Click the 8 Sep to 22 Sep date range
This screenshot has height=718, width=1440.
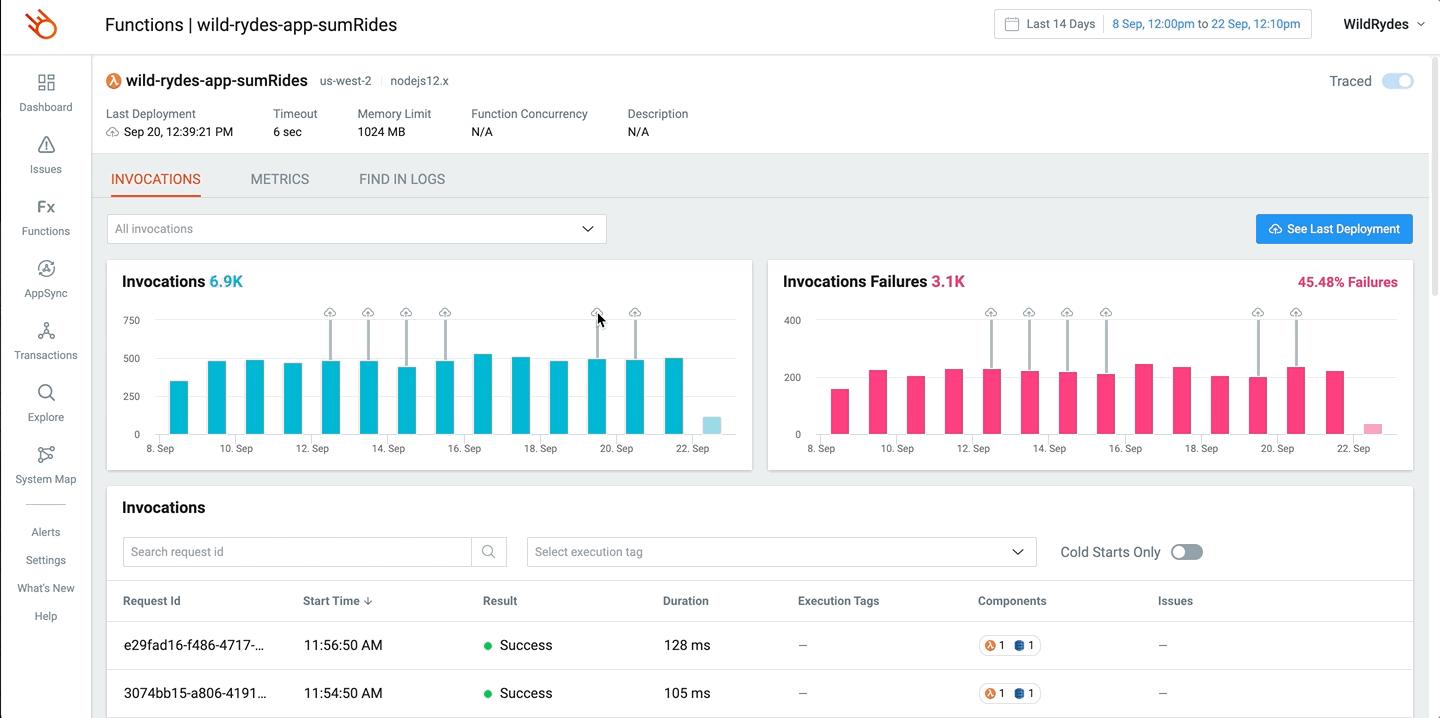pyautogui.click(x=1206, y=24)
